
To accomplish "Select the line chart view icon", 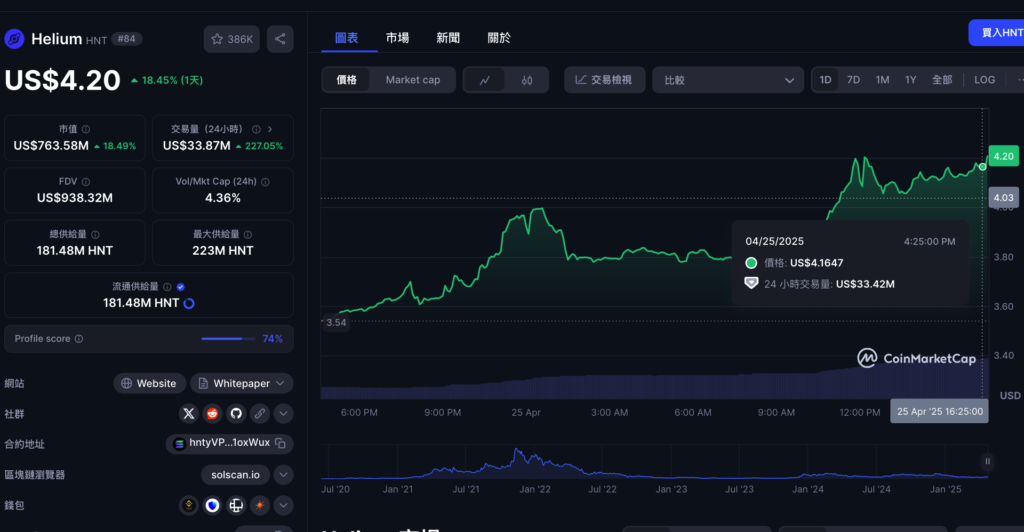I will coord(485,80).
